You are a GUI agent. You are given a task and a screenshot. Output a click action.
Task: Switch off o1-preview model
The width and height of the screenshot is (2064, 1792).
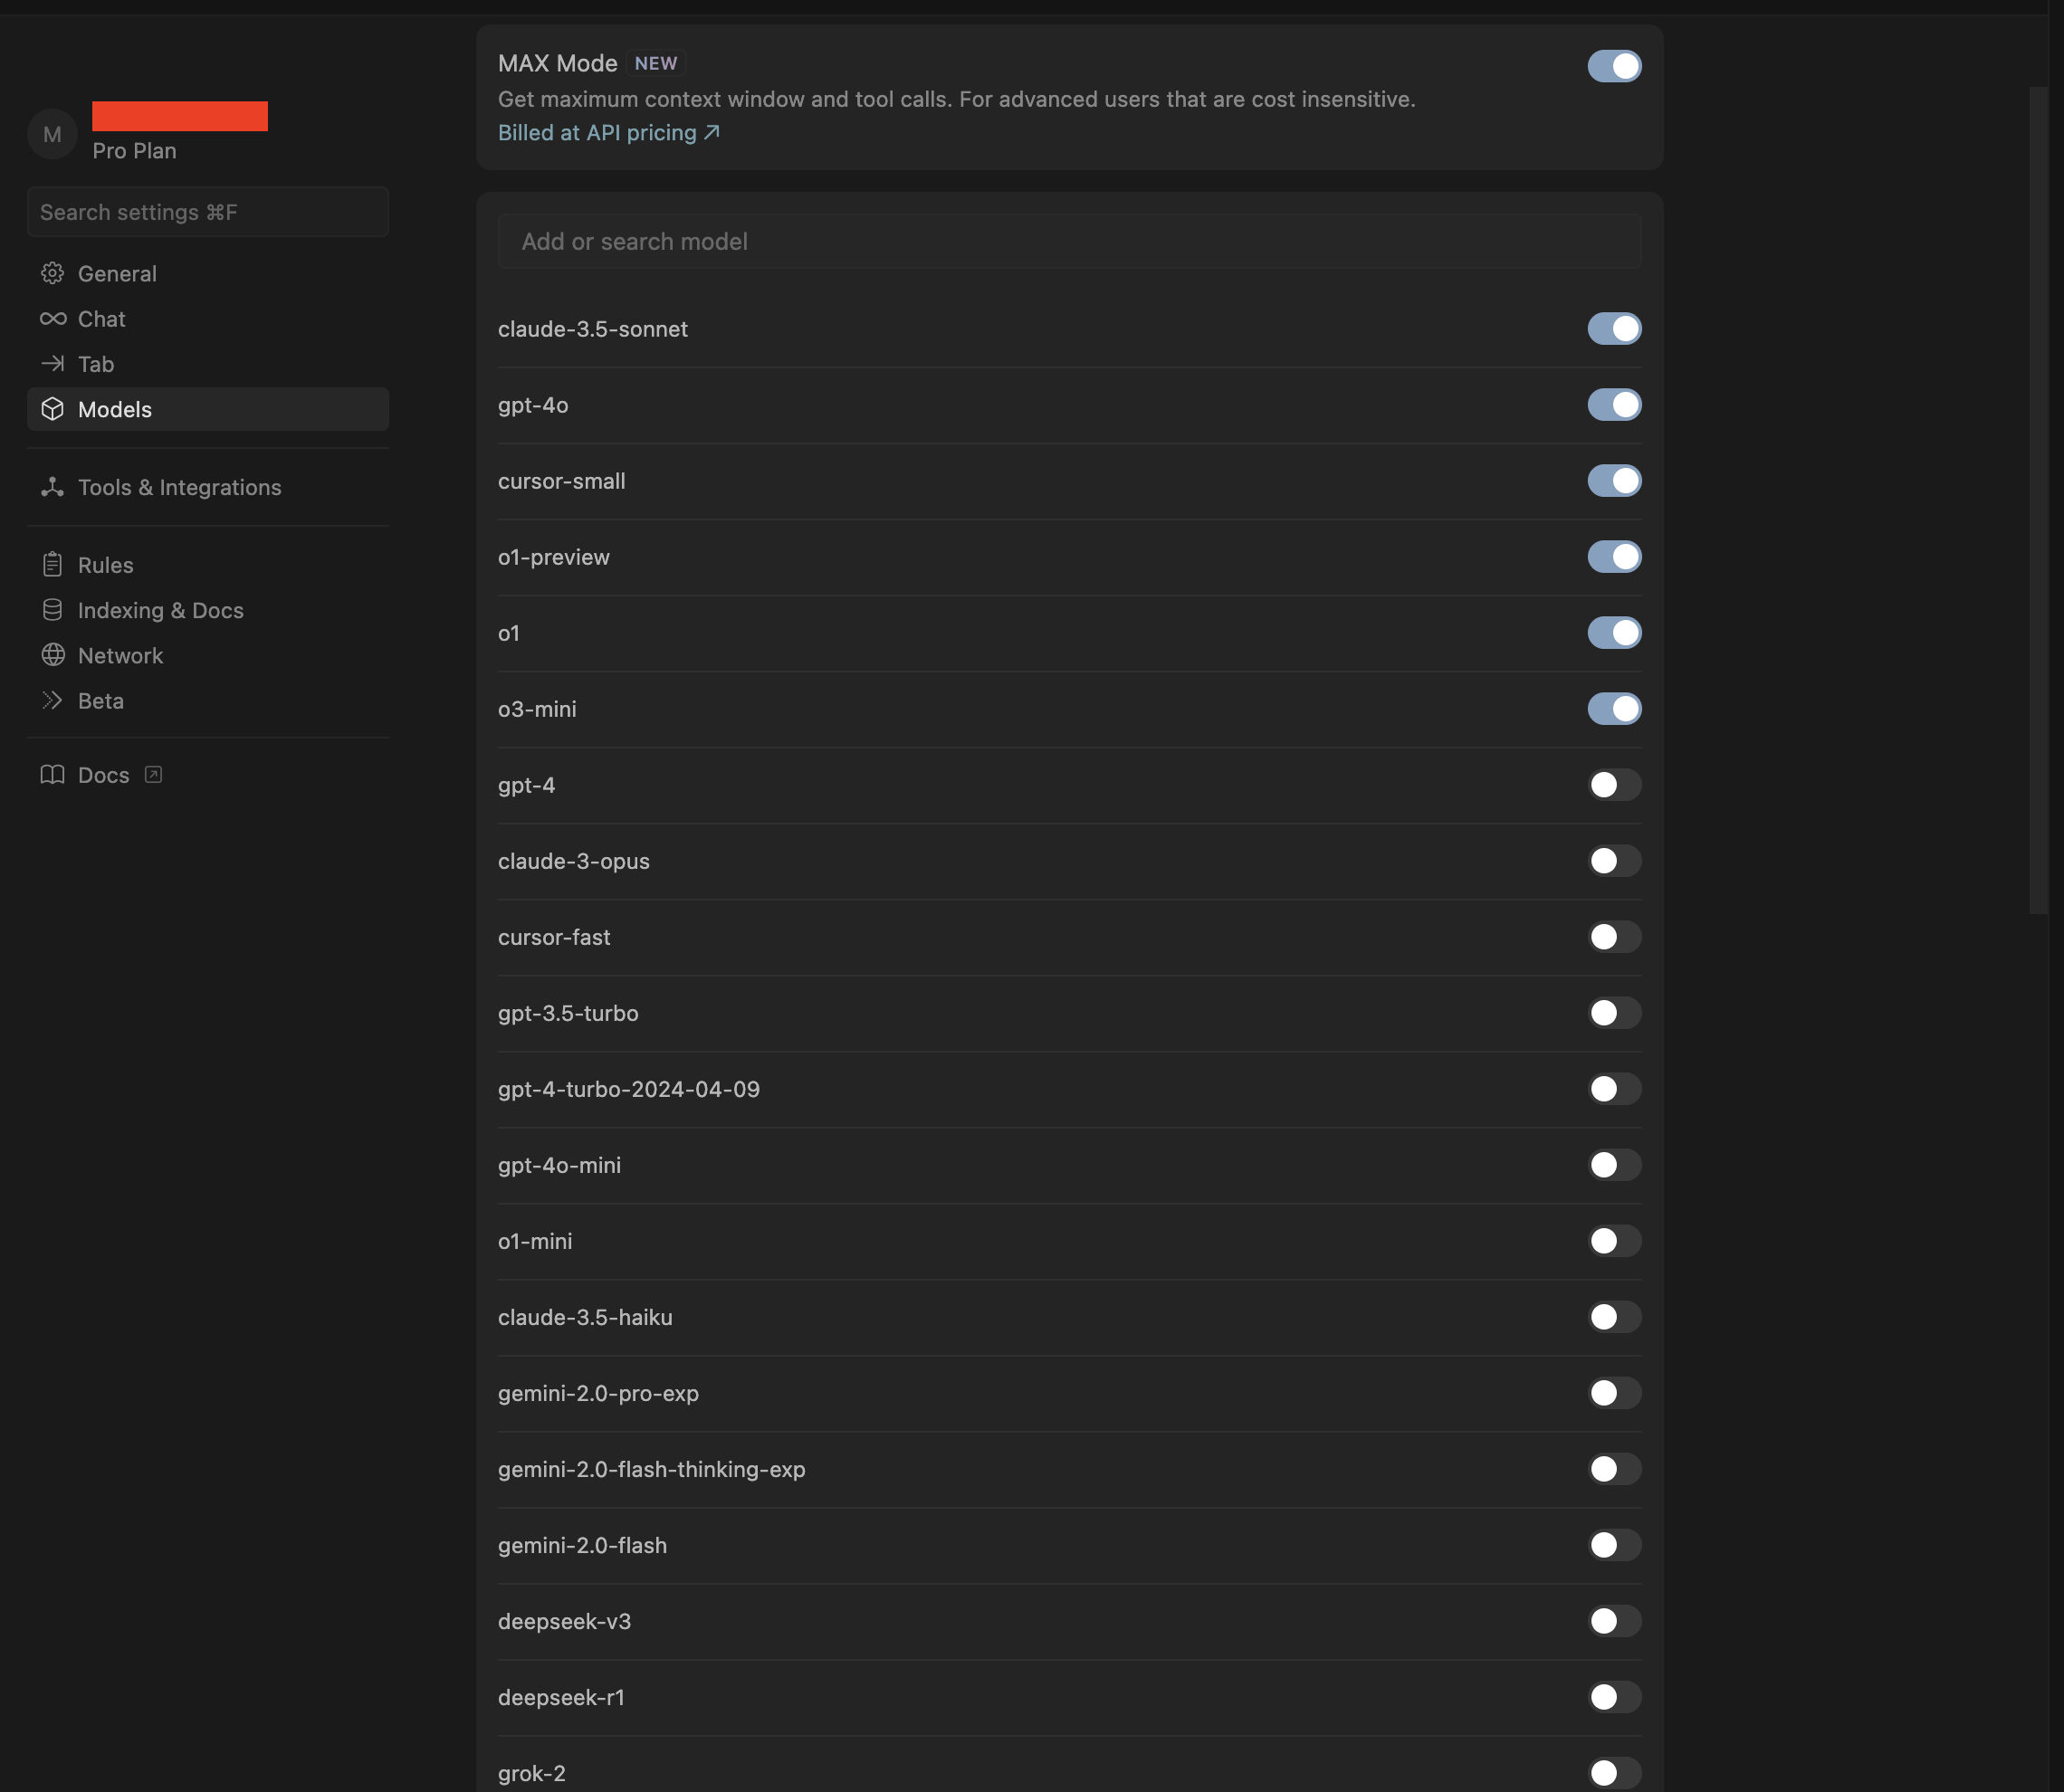[1614, 556]
